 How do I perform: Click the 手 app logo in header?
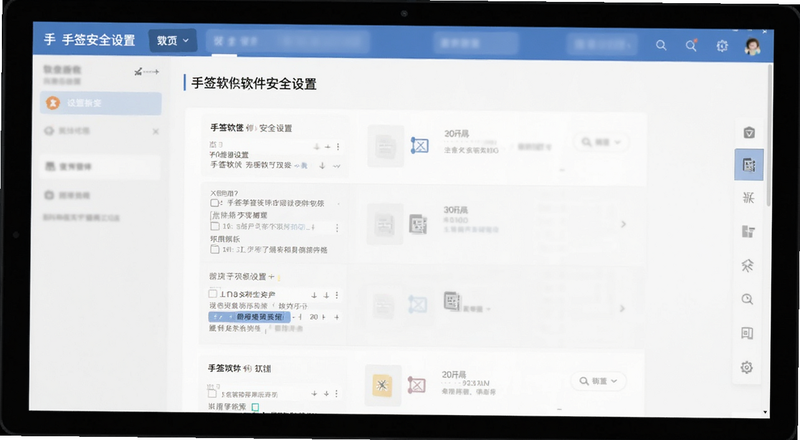pos(49,40)
